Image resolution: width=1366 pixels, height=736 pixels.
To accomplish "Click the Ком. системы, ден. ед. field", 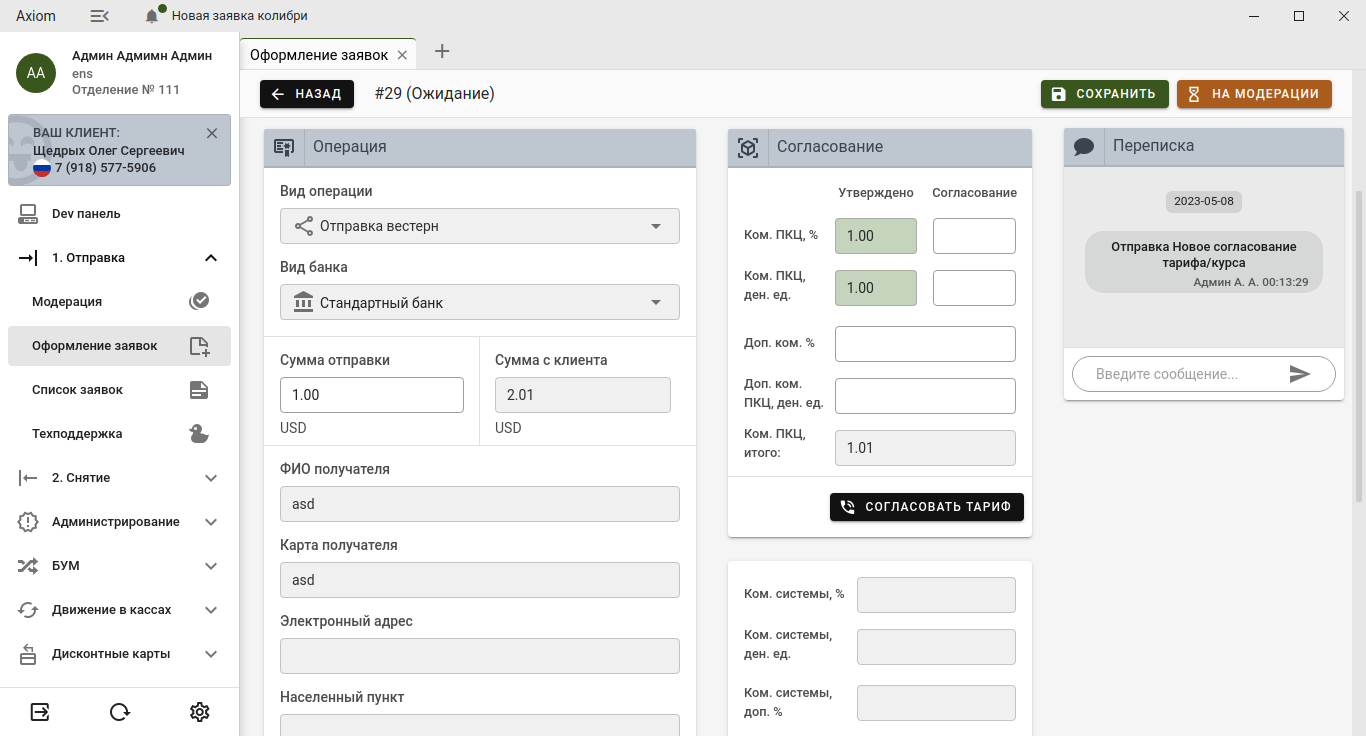I will [936, 647].
